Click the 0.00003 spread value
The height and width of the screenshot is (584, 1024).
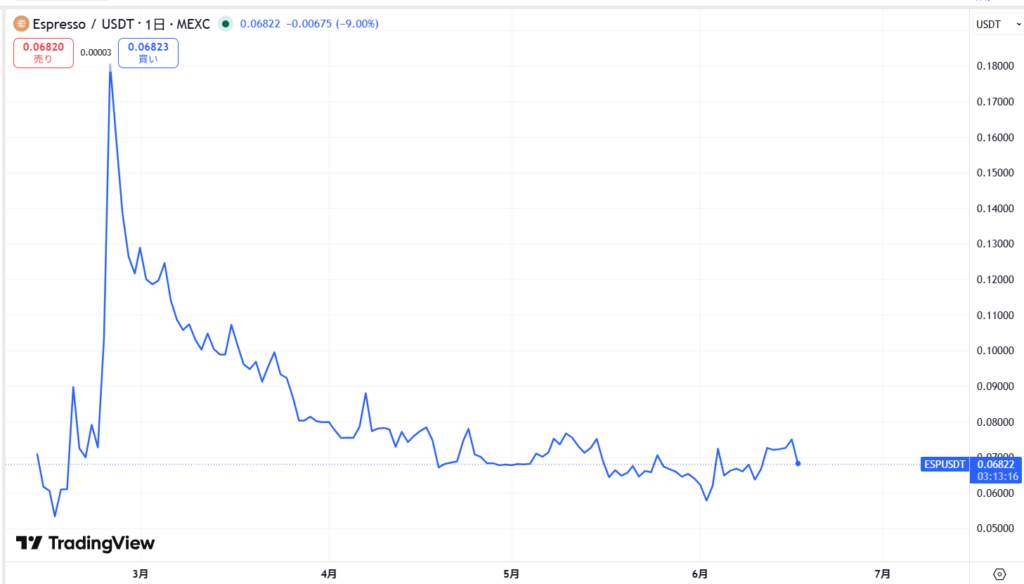click(x=96, y=53)
